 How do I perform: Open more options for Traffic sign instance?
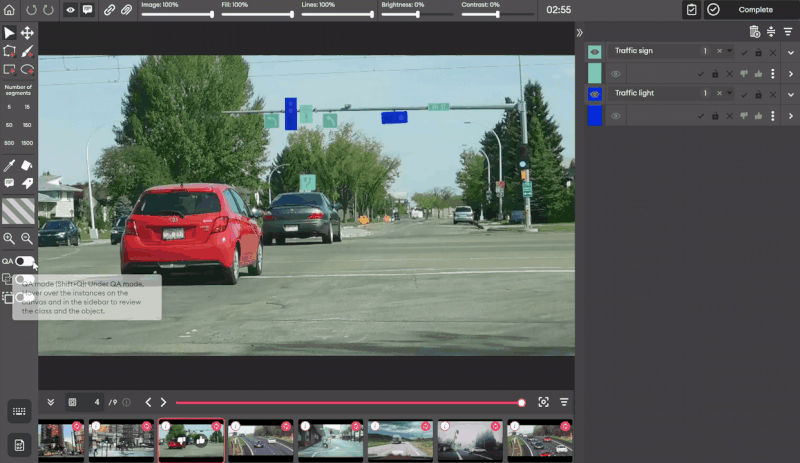[773, 74]
